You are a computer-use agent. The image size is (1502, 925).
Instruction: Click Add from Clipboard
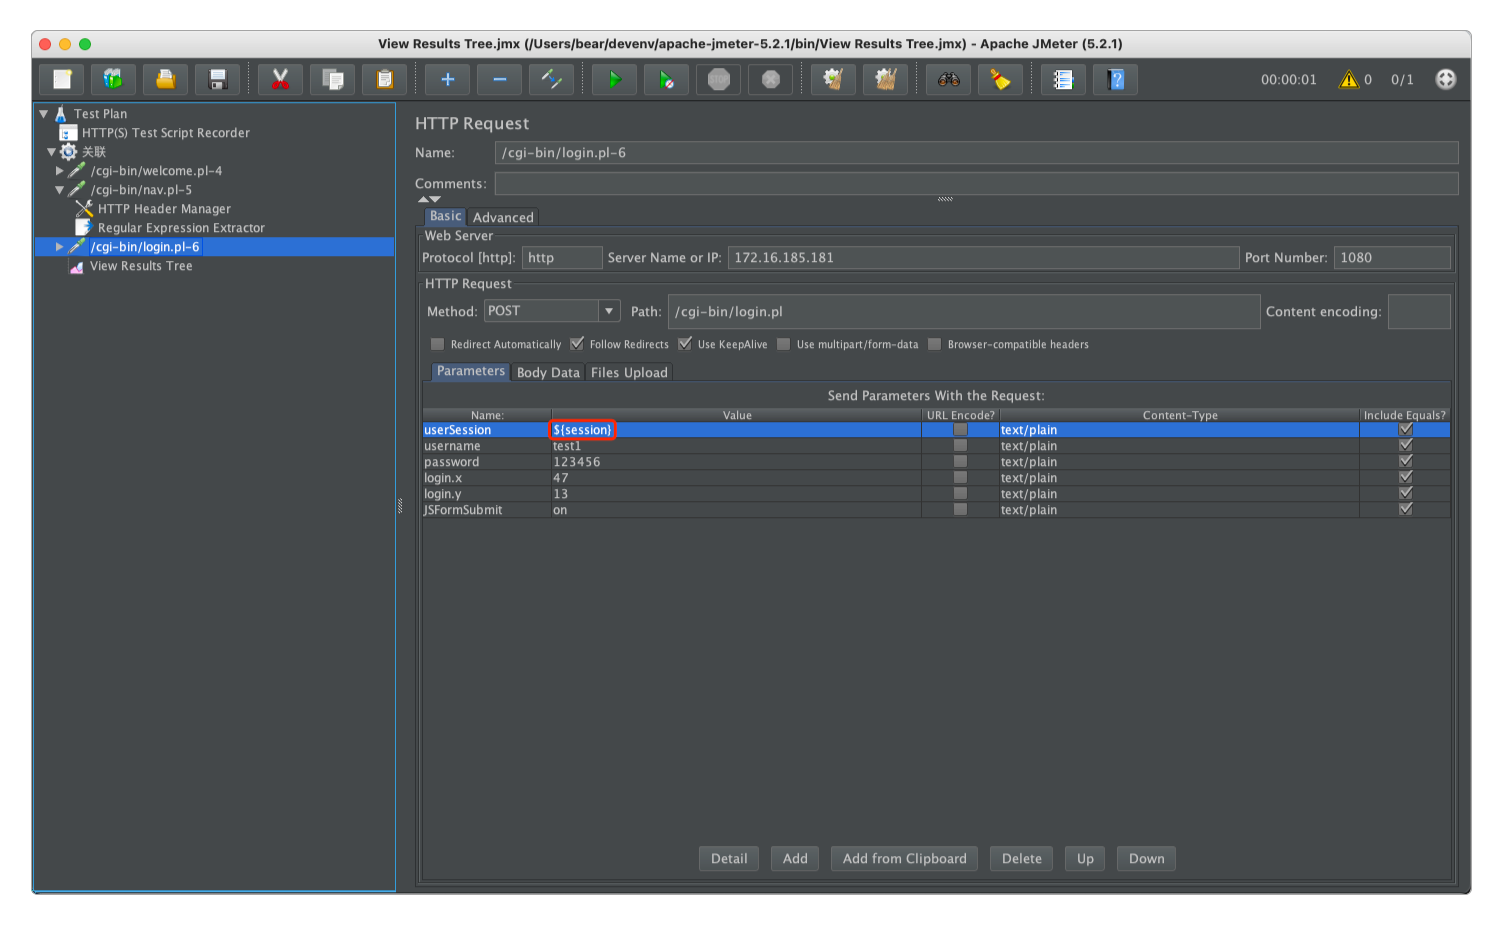905,858
